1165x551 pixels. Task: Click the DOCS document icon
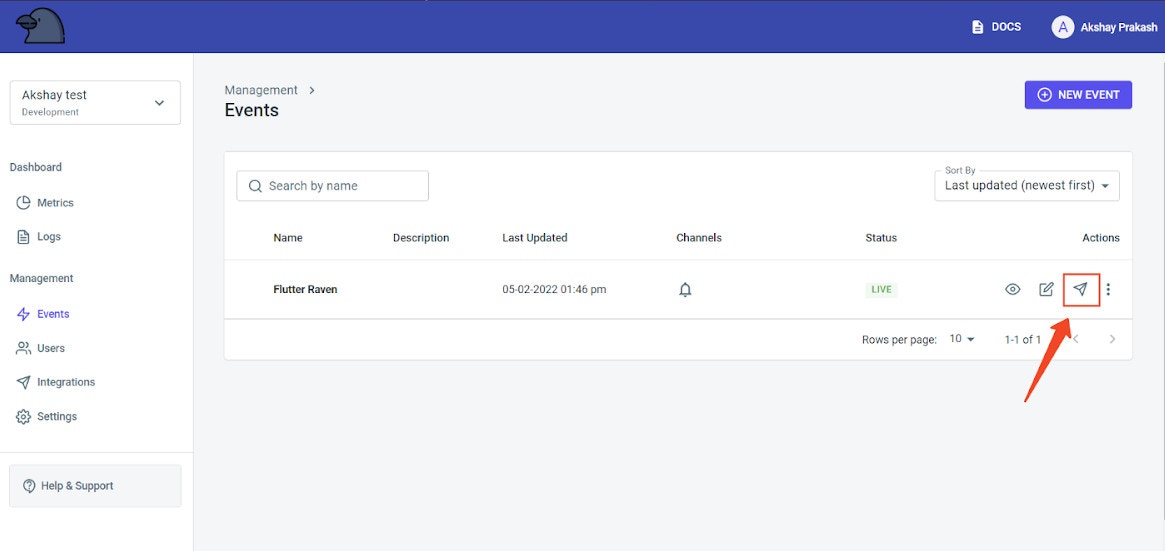978,27
